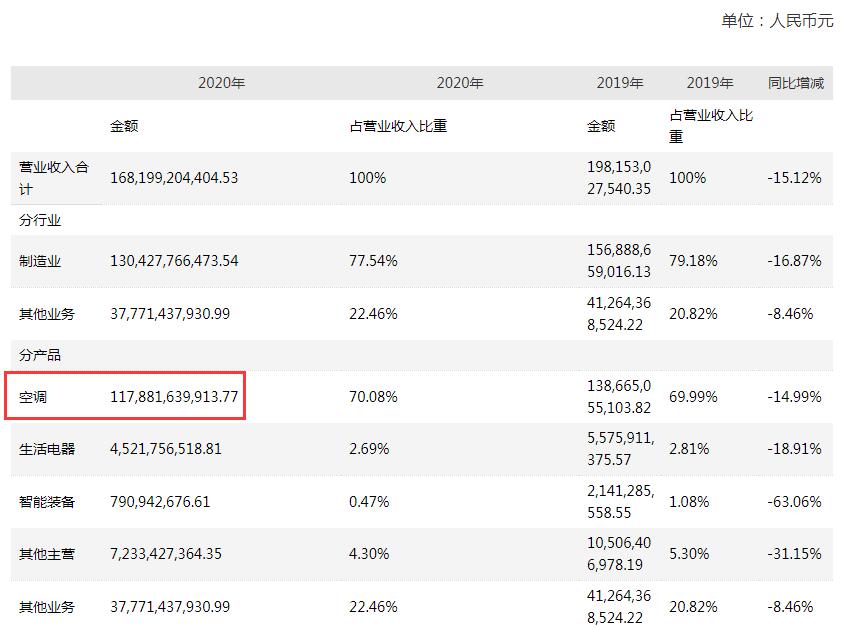The width and height of the screenshot is (844, 629).
Task: Click the highlighted amount 117,881,639,913.77
Action: [x=174, y=397]
